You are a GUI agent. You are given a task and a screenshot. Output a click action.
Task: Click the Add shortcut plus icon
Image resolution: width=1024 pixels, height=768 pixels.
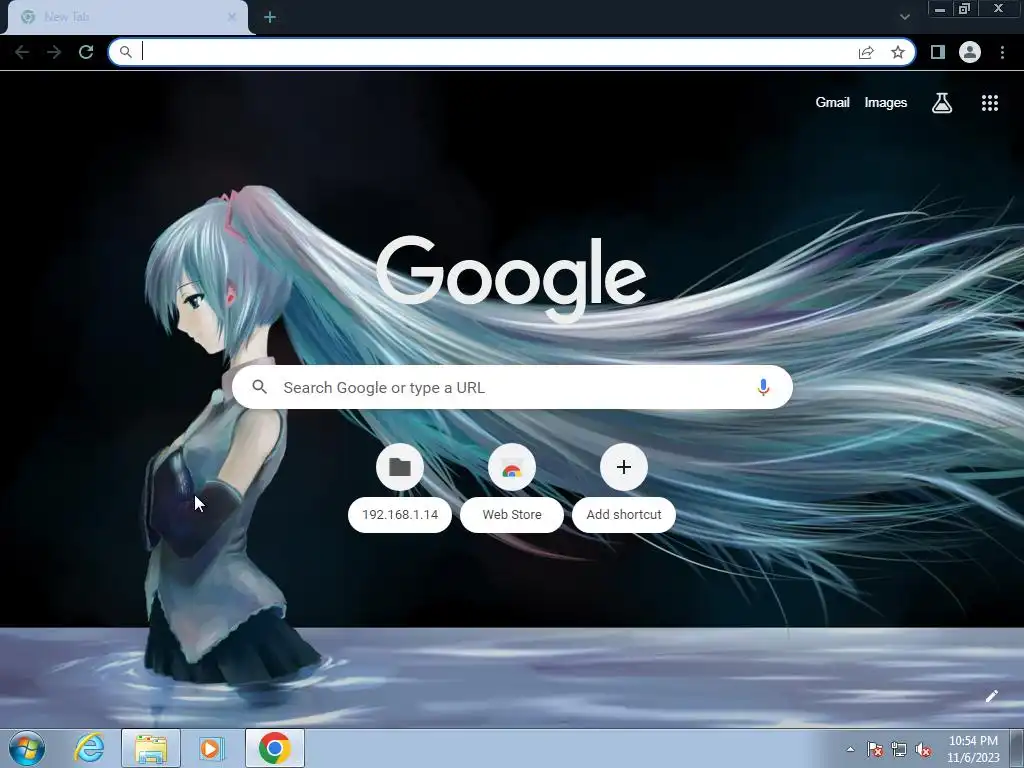tap(624, 467)
